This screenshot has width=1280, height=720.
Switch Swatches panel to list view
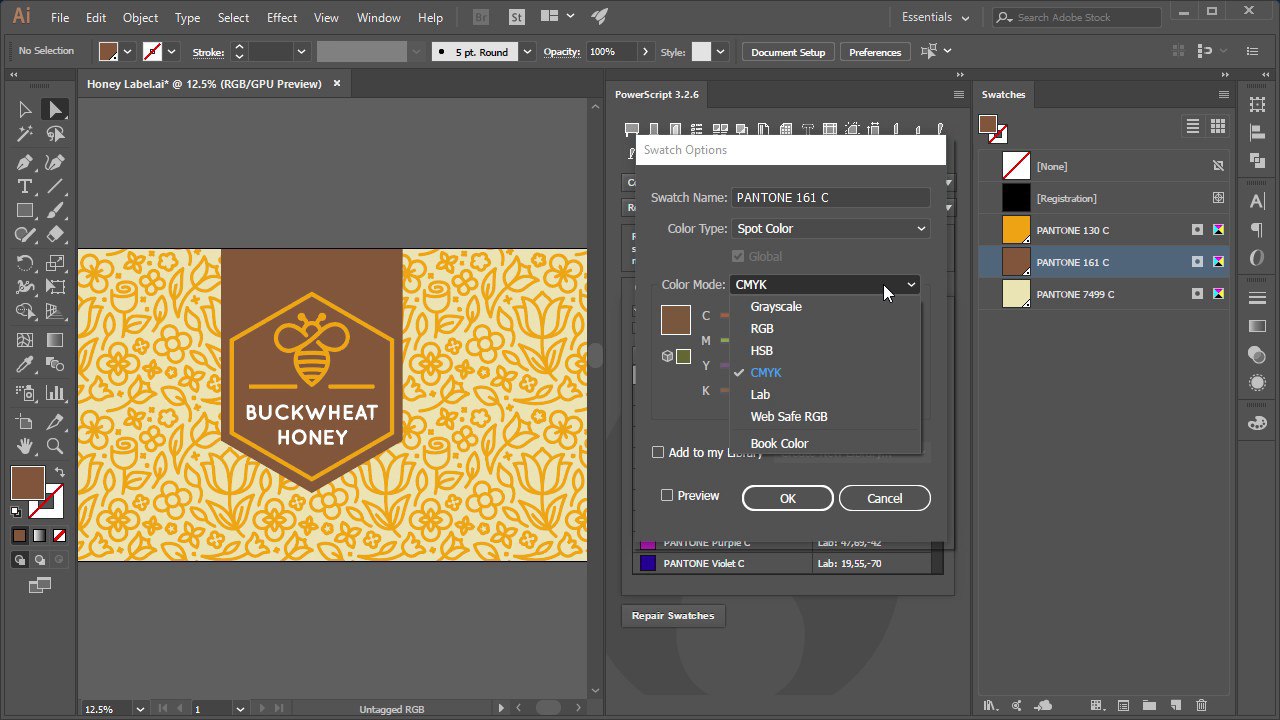coord(1193,126)
